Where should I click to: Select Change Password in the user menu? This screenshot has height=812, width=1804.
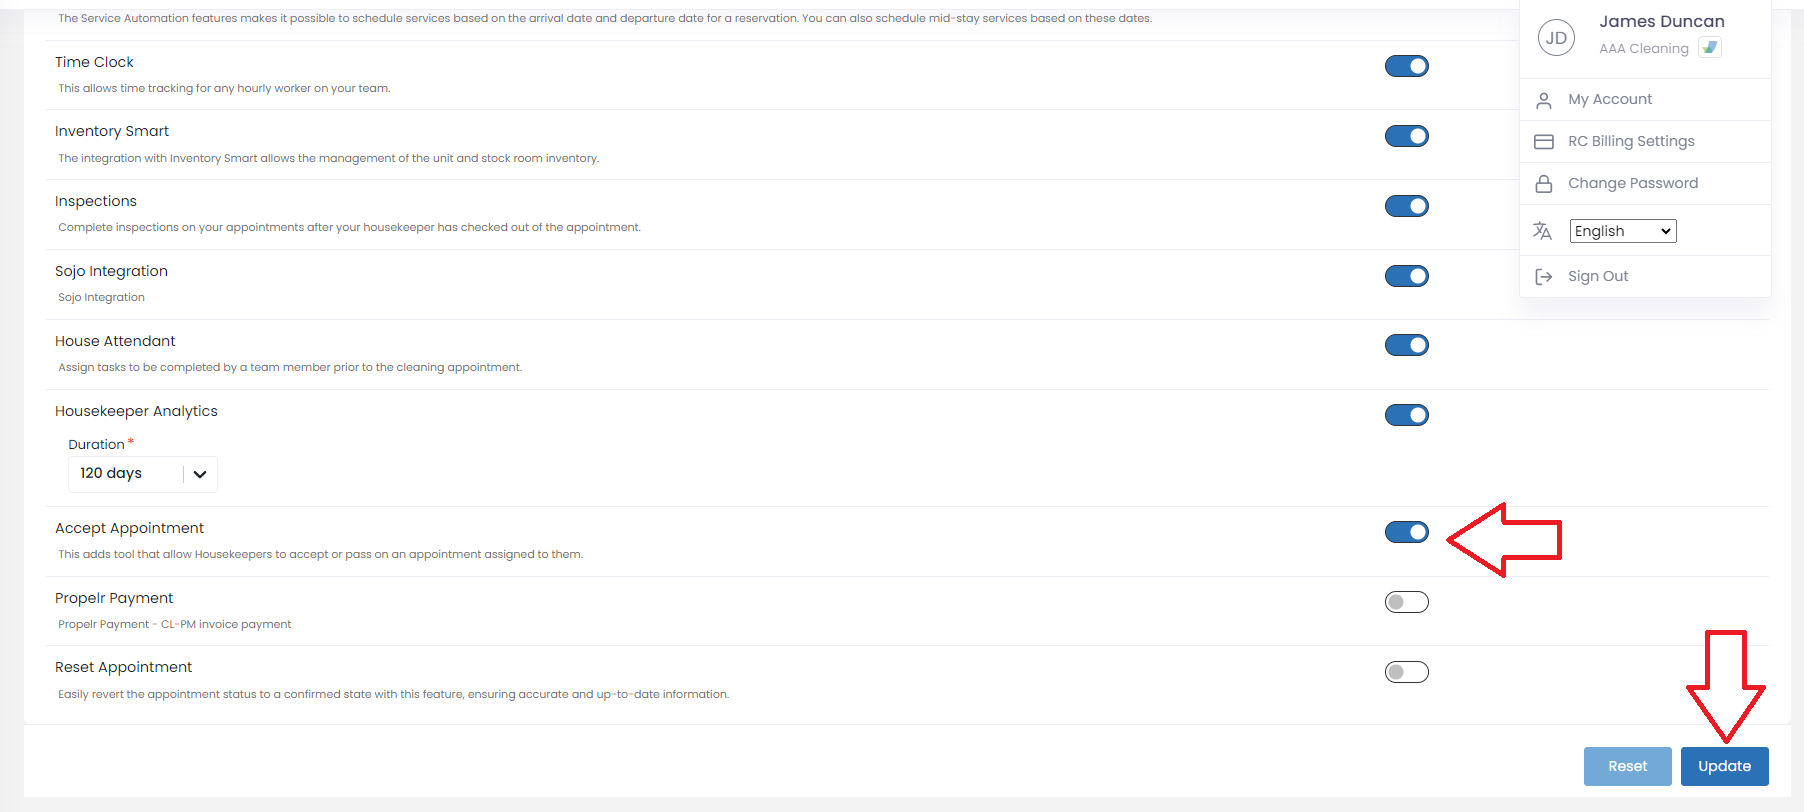tap(1632, 183)
